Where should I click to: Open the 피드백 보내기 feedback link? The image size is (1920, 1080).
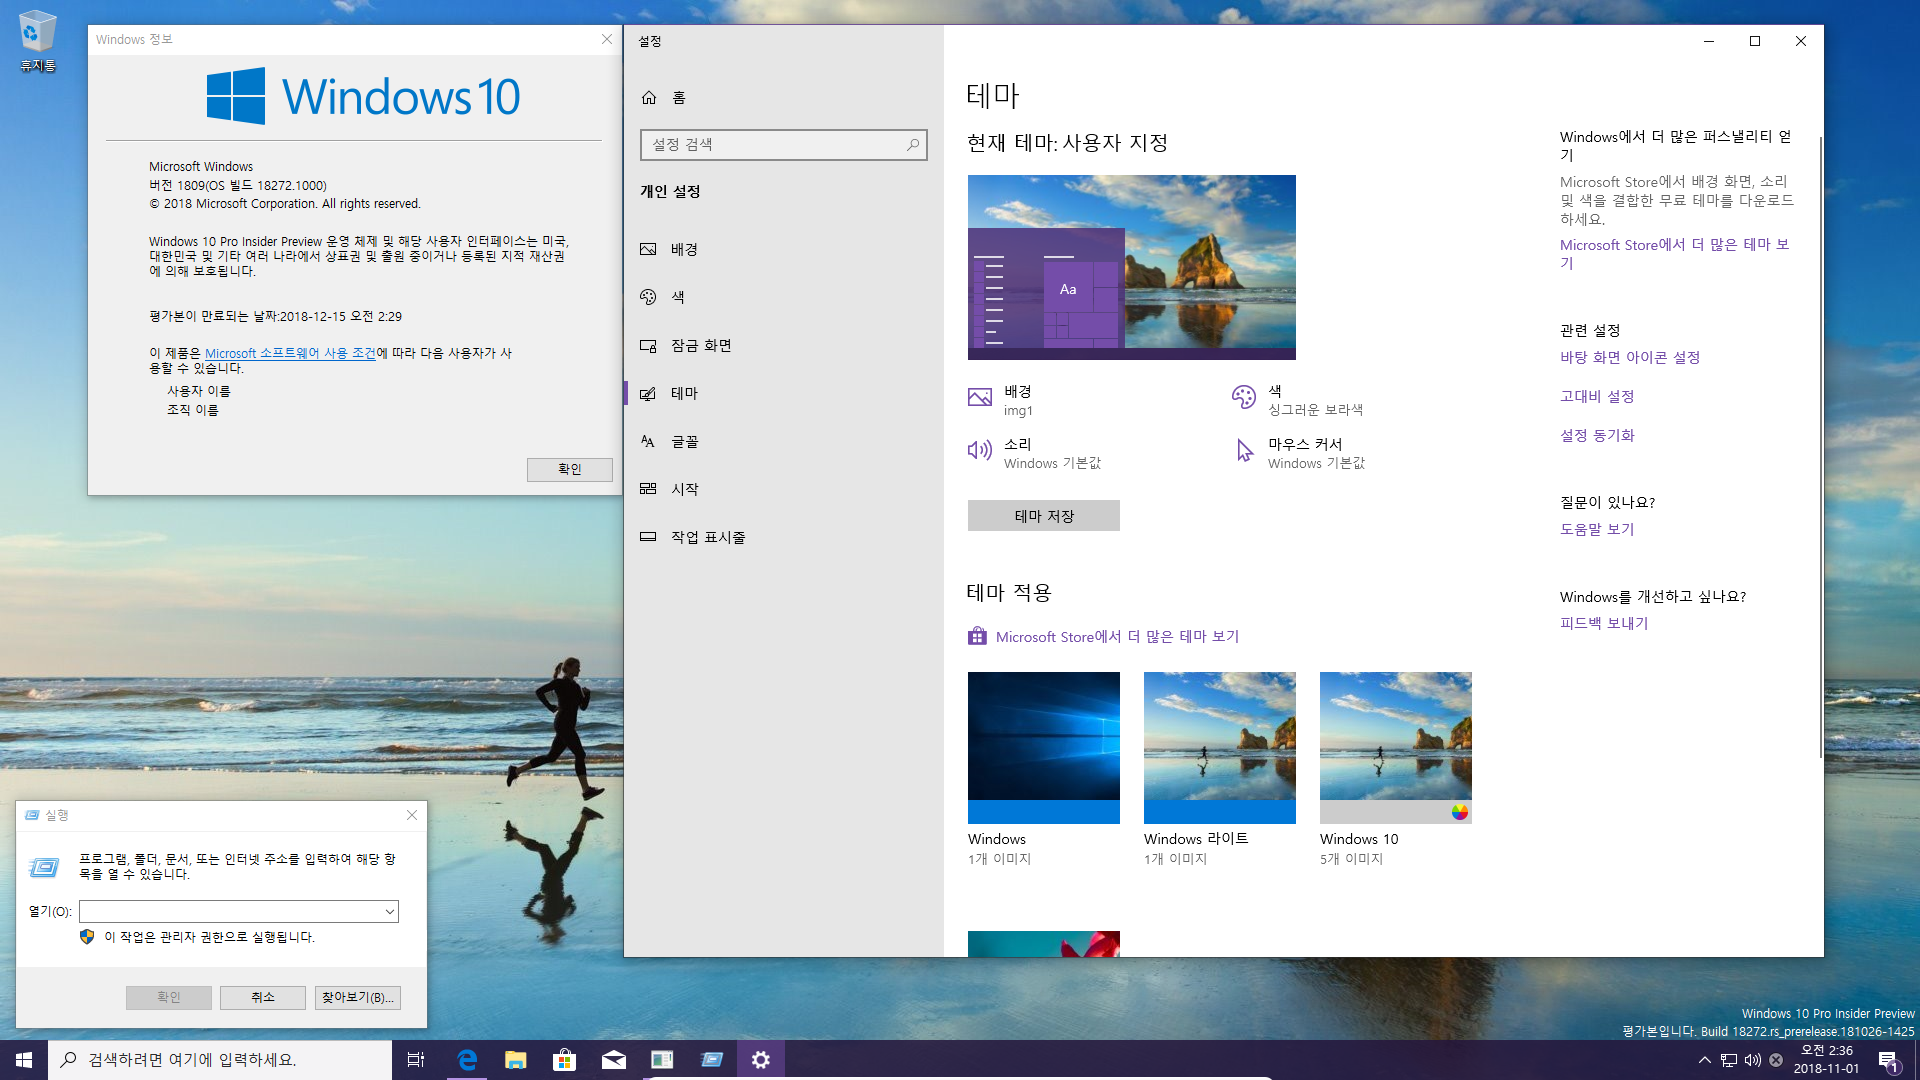click(x=1604, y=623)
